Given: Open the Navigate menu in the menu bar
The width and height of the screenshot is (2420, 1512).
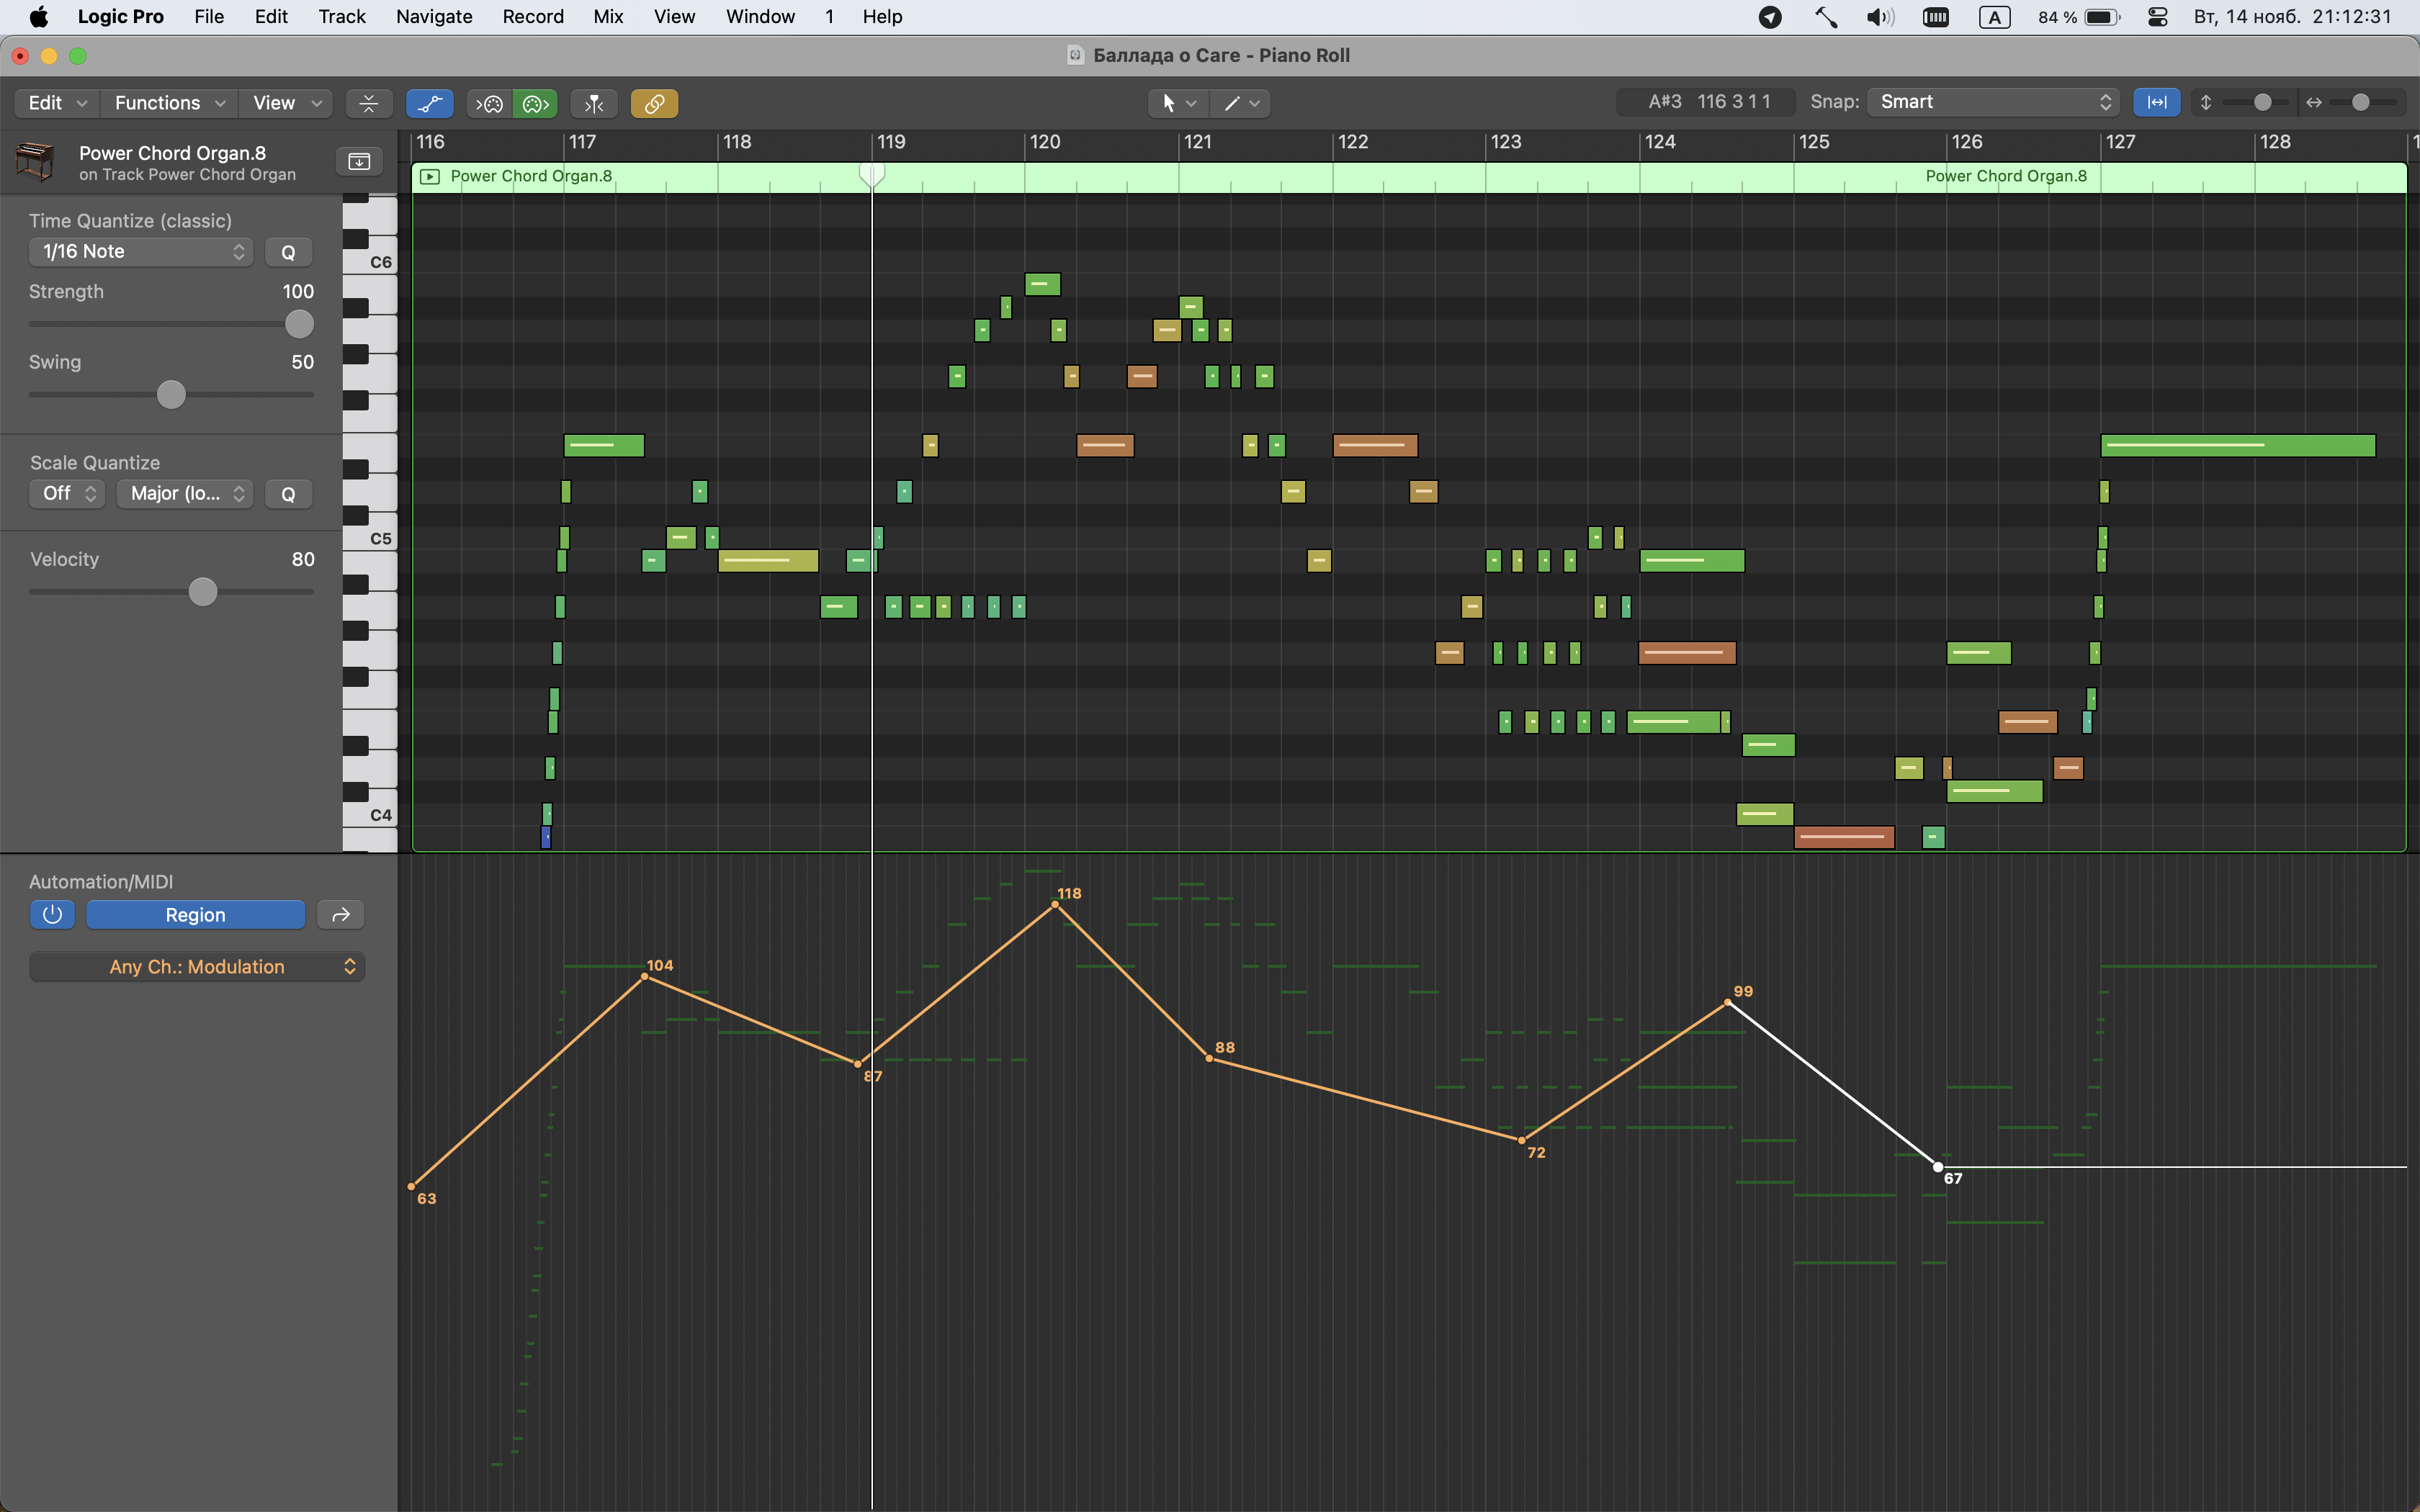Looking at the screenshot, I should point(433,17).
